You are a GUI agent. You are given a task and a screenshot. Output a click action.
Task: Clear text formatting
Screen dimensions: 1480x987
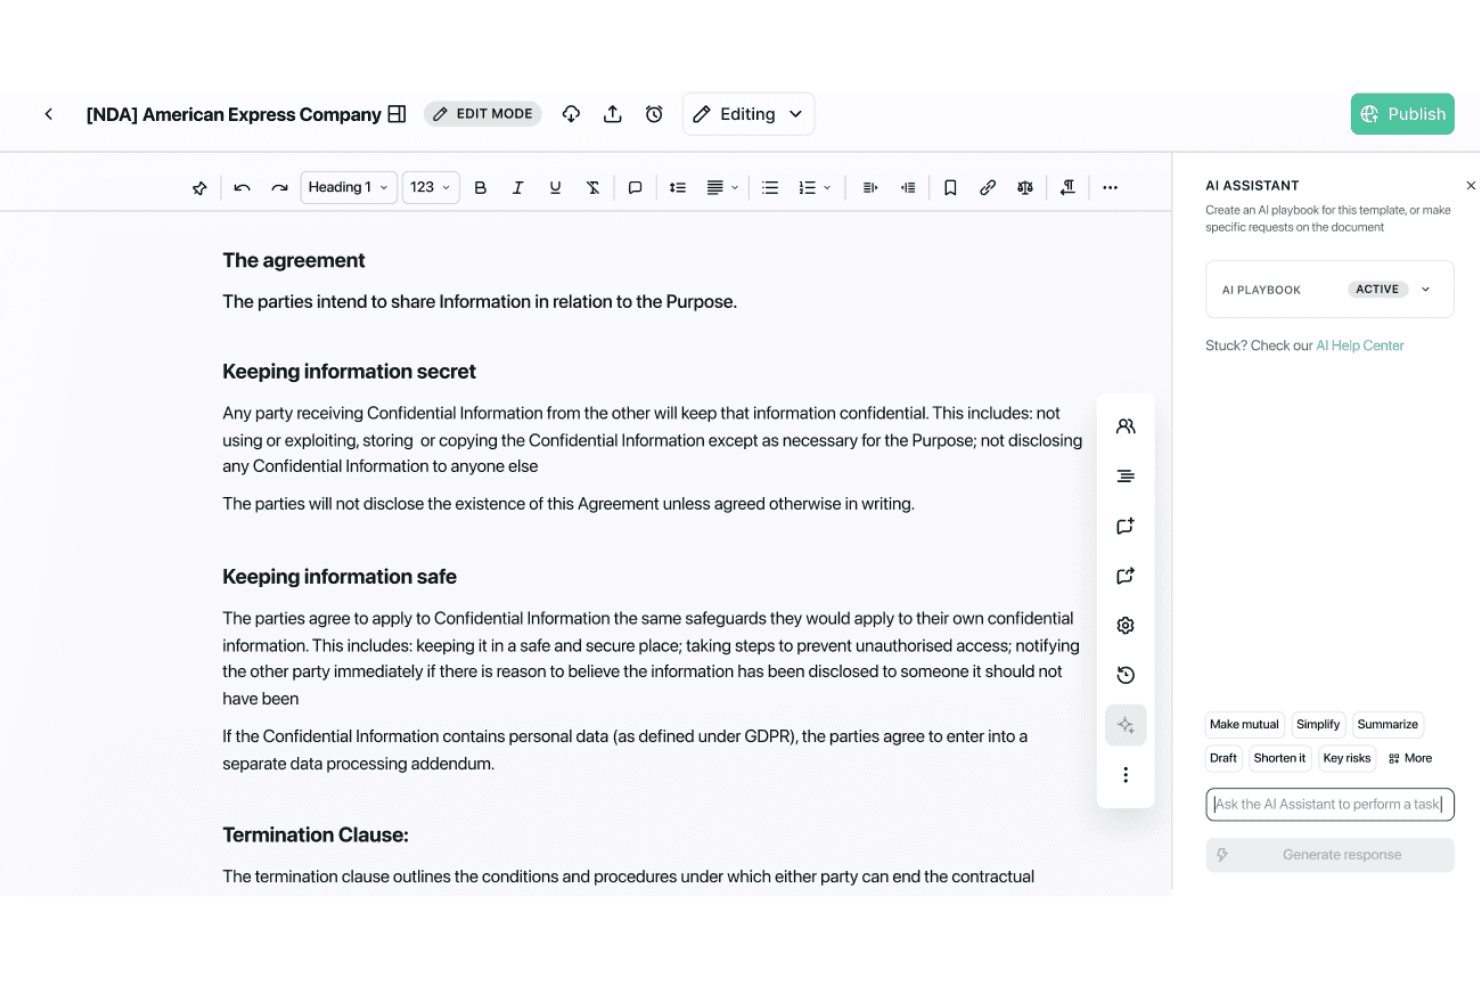pyautogui.click(x=593, y=187)
